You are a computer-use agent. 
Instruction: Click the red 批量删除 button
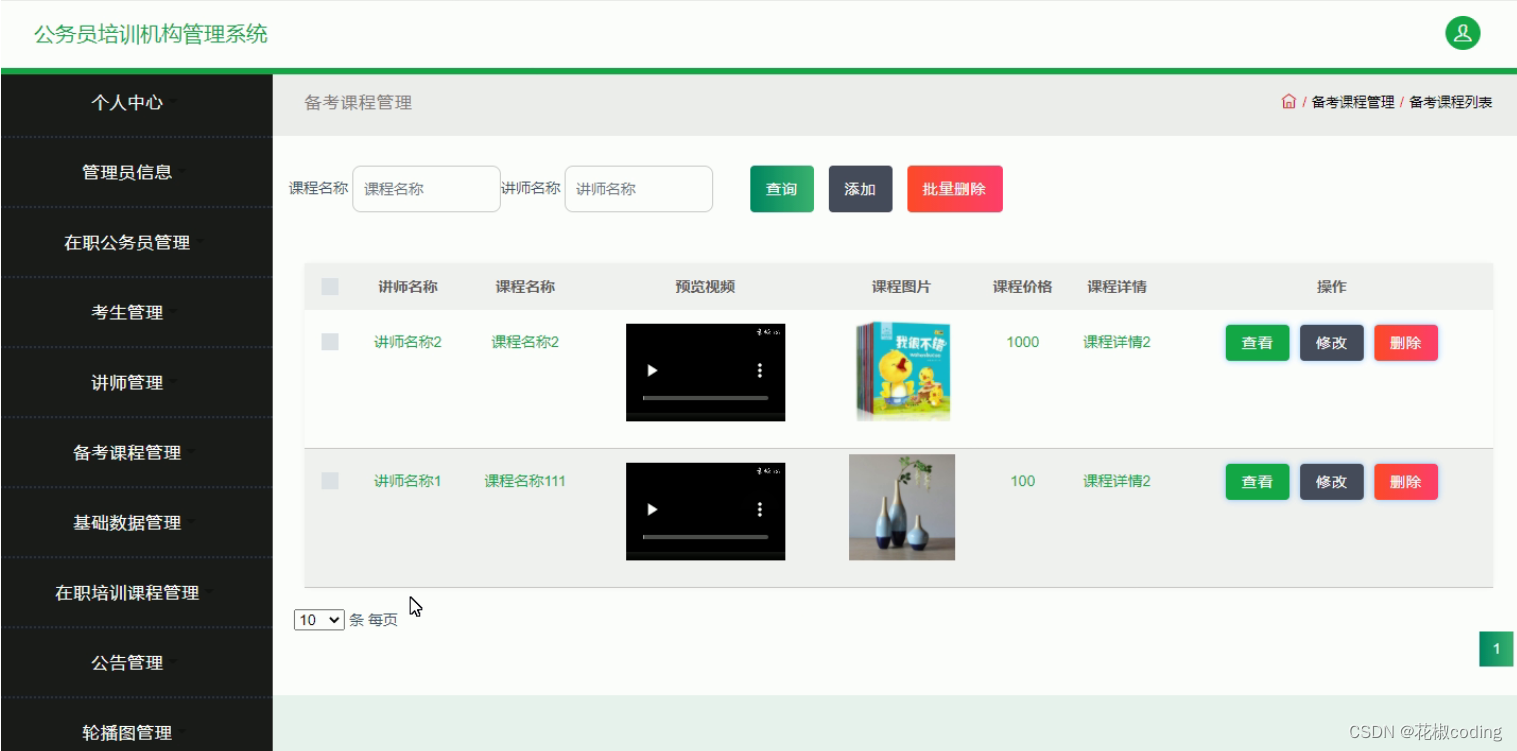(x=954, y=188)
